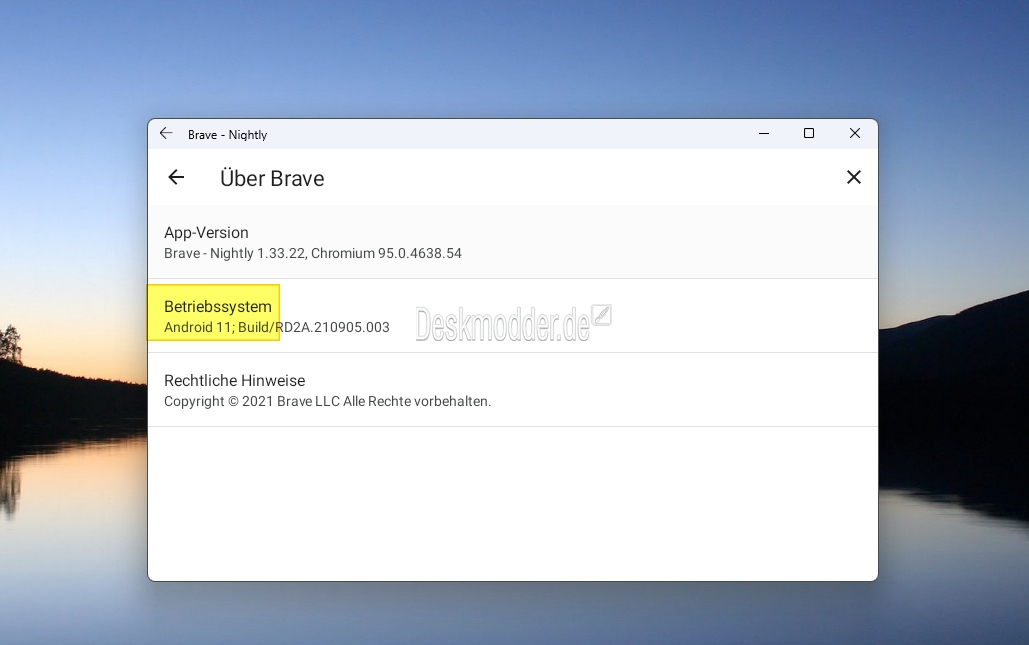The width and height of the screenshot is (1029, 645).
Task: Open the Rechtliche Hinweise entry
Action: point(513,390)
